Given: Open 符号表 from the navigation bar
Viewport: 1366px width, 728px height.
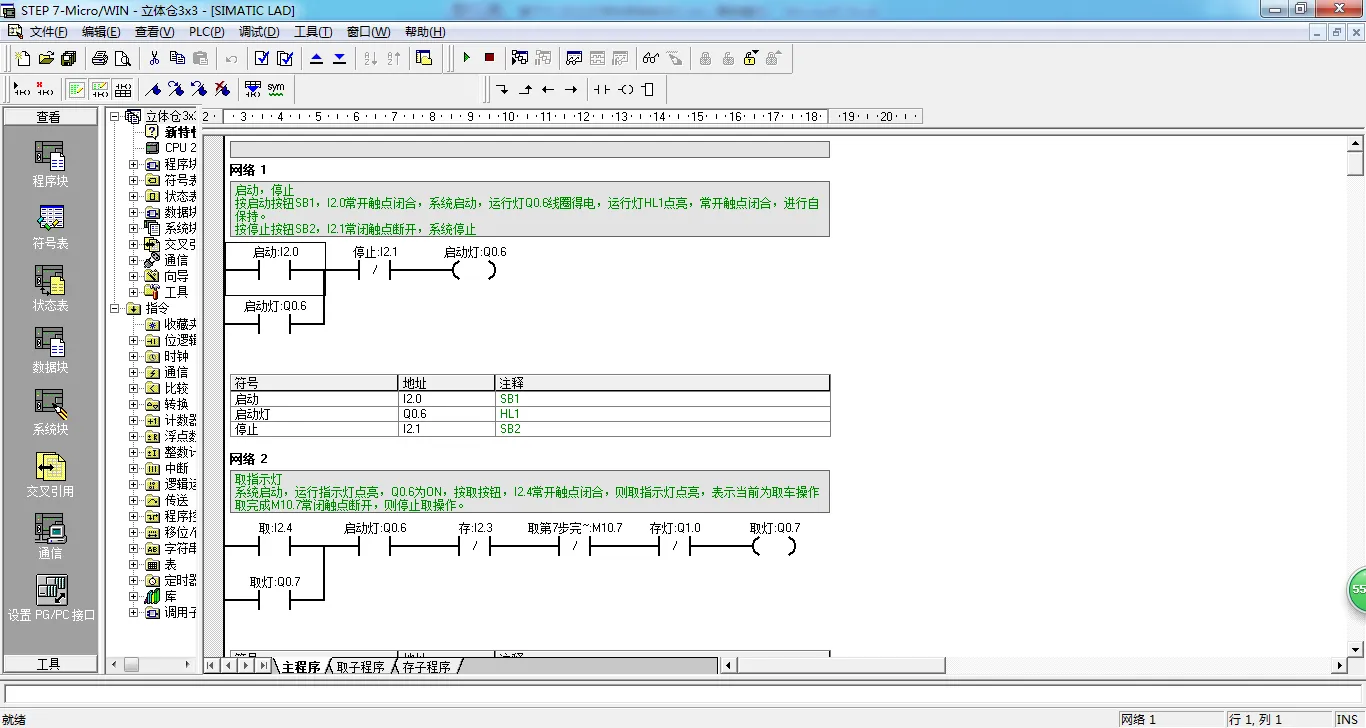Looking at the screenshot, I should (50, 227).
